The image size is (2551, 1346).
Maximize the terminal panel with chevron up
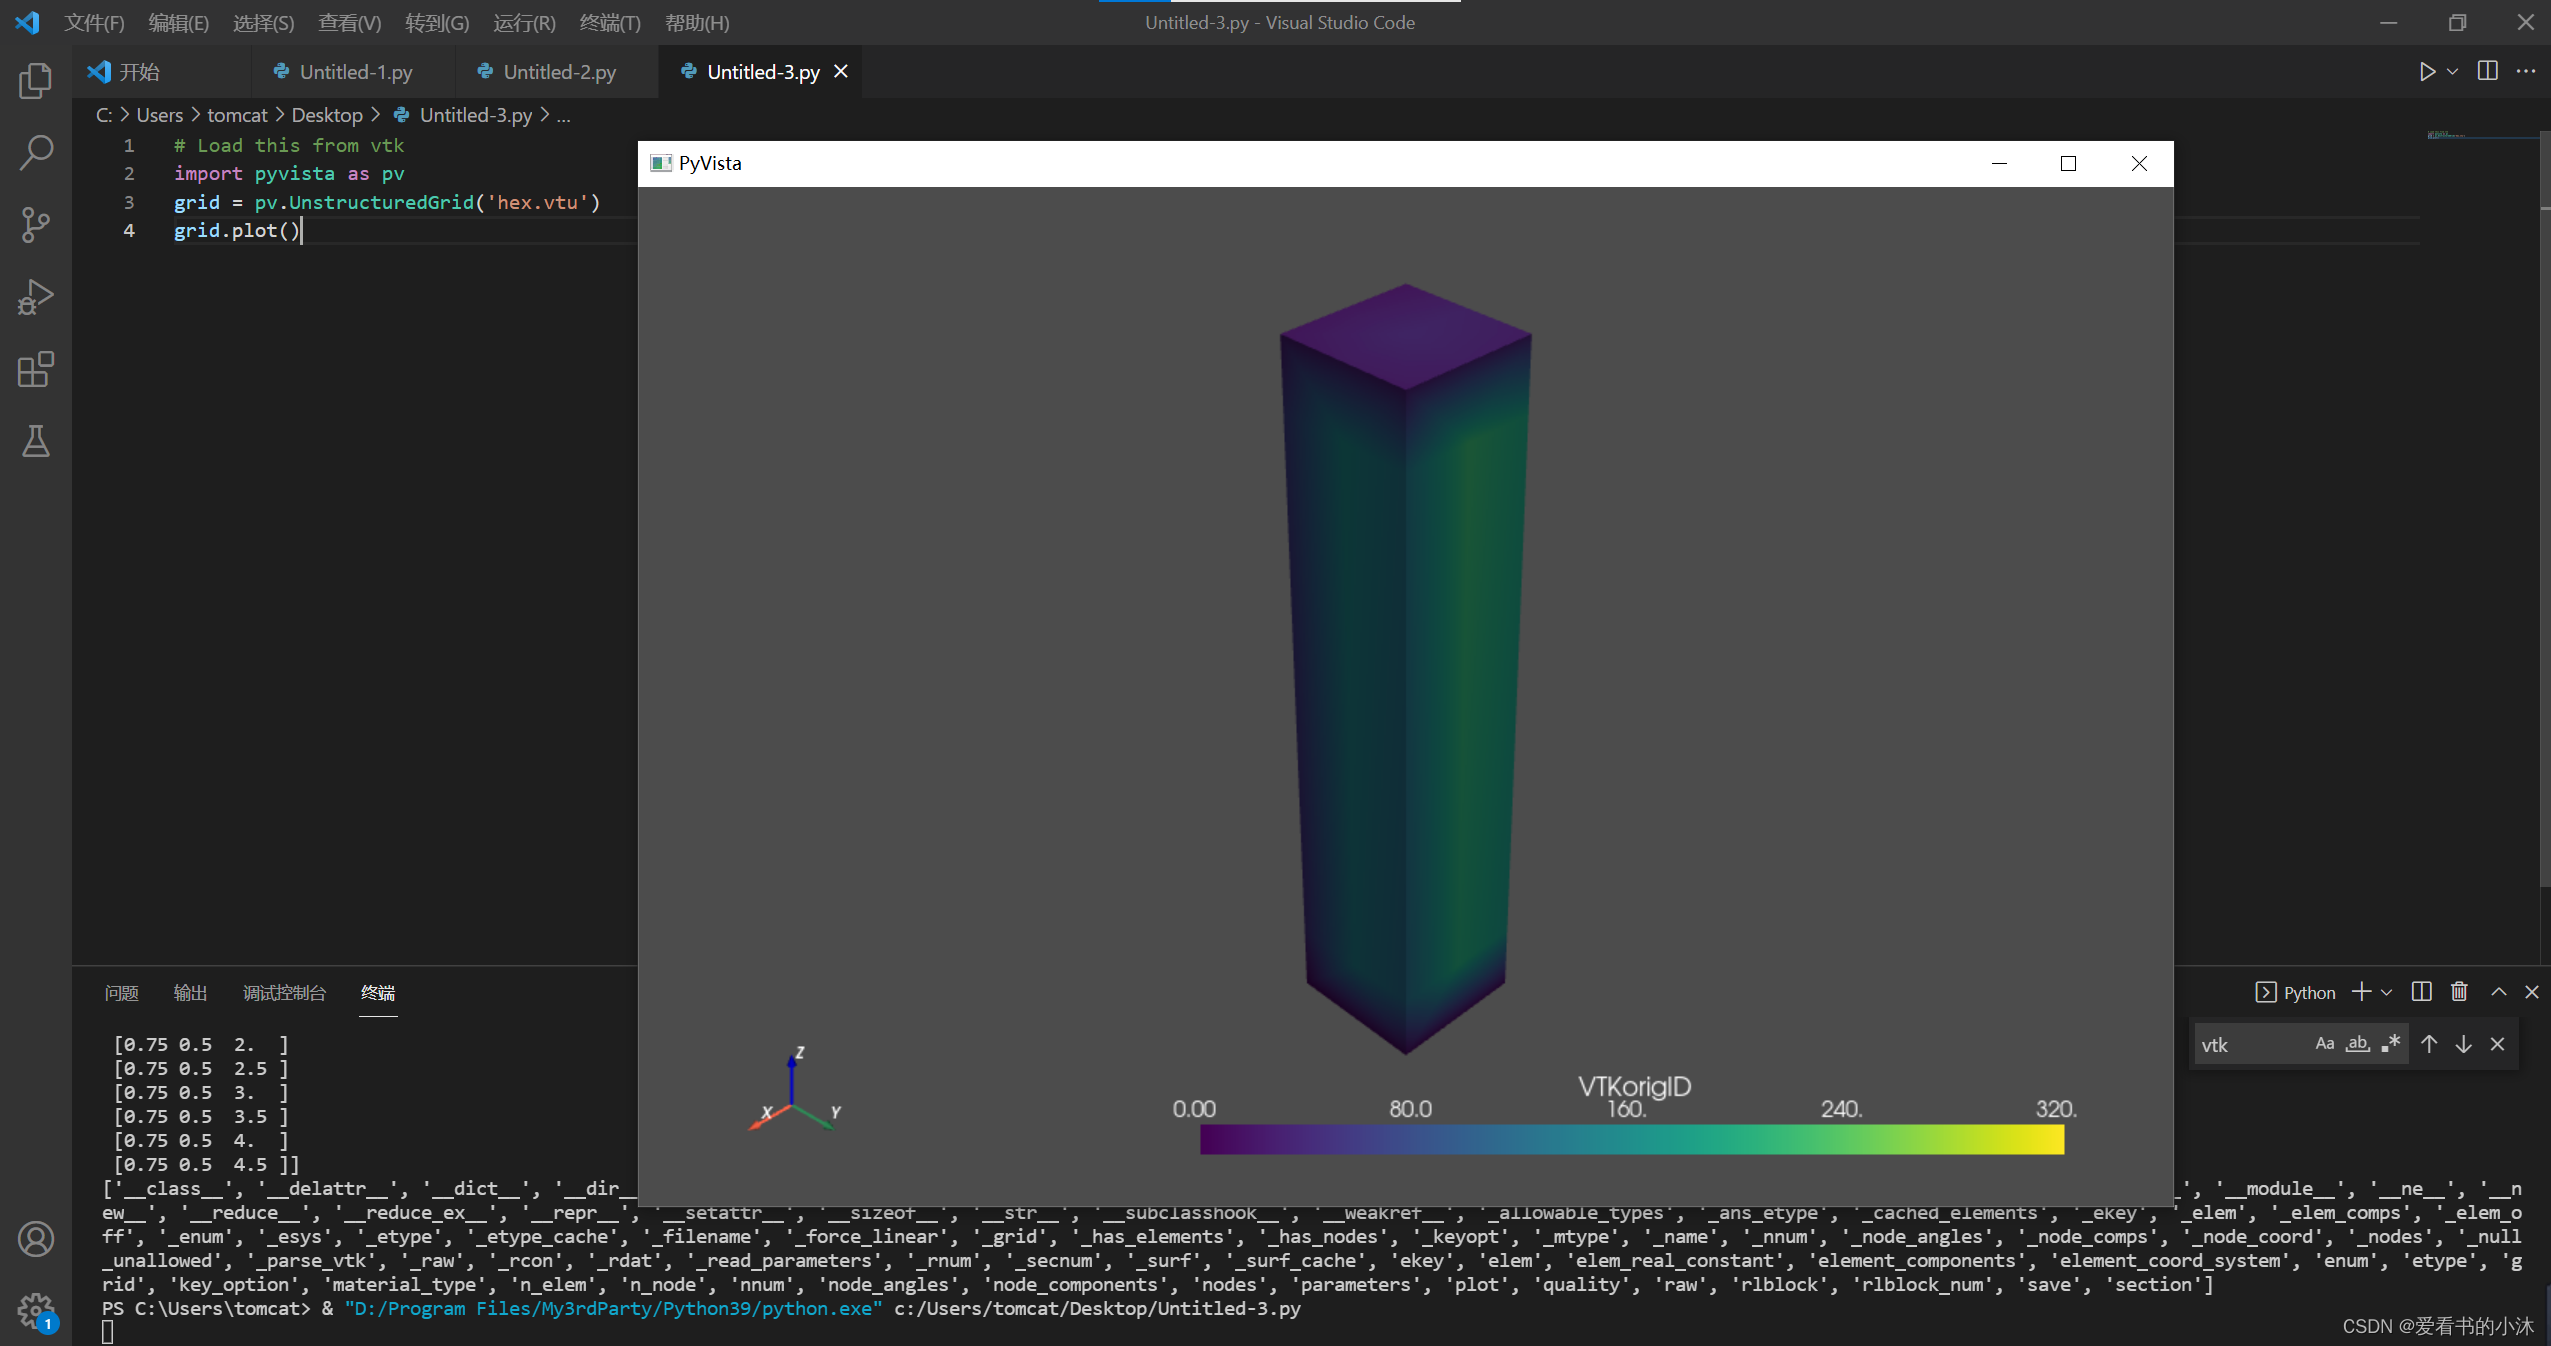2499,991
